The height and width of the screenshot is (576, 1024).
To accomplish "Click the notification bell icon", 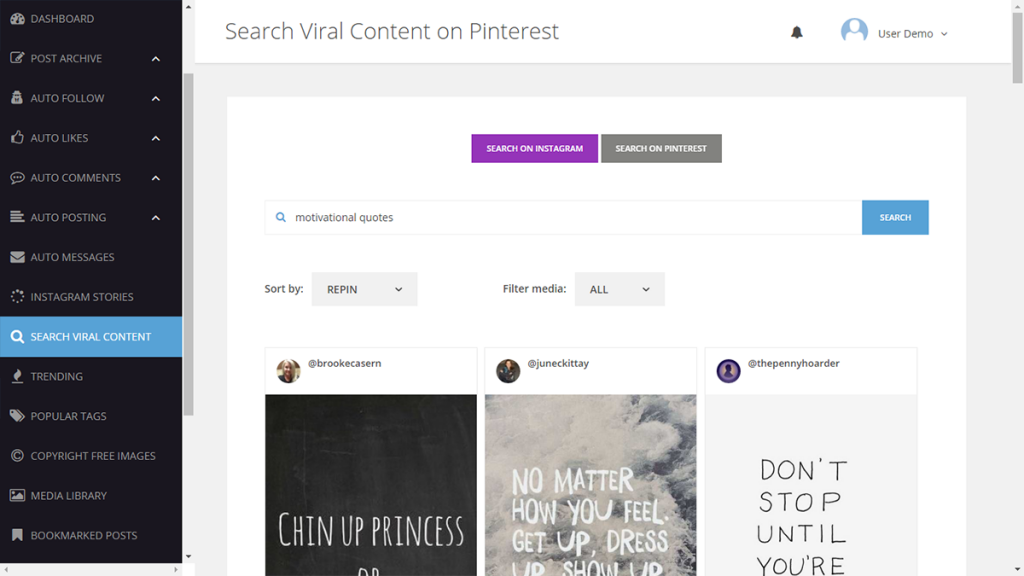I will (x=797, y=33).
